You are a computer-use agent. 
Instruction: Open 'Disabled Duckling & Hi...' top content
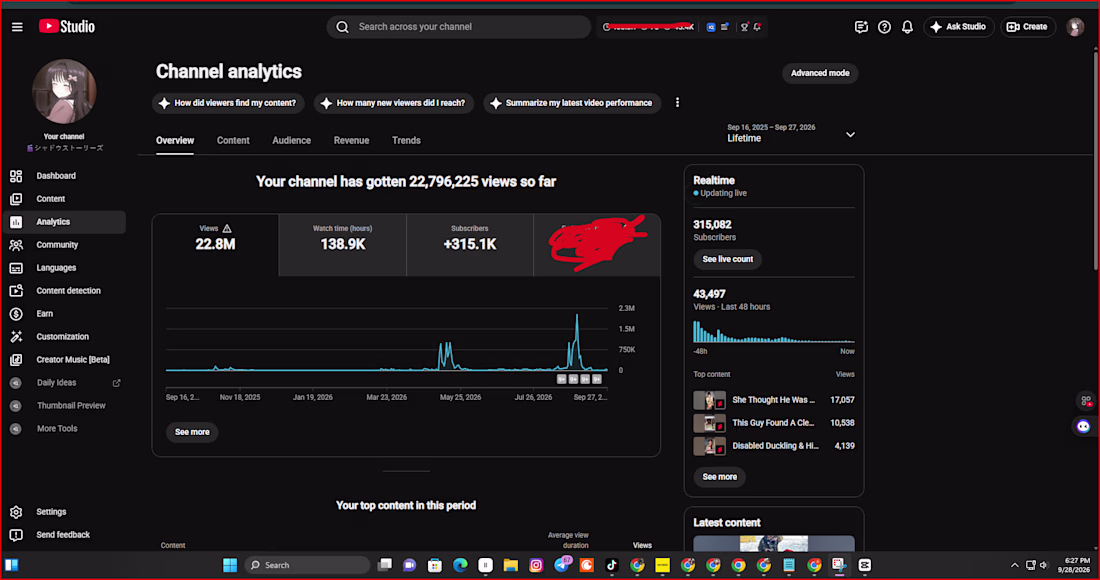click(774, 446)
